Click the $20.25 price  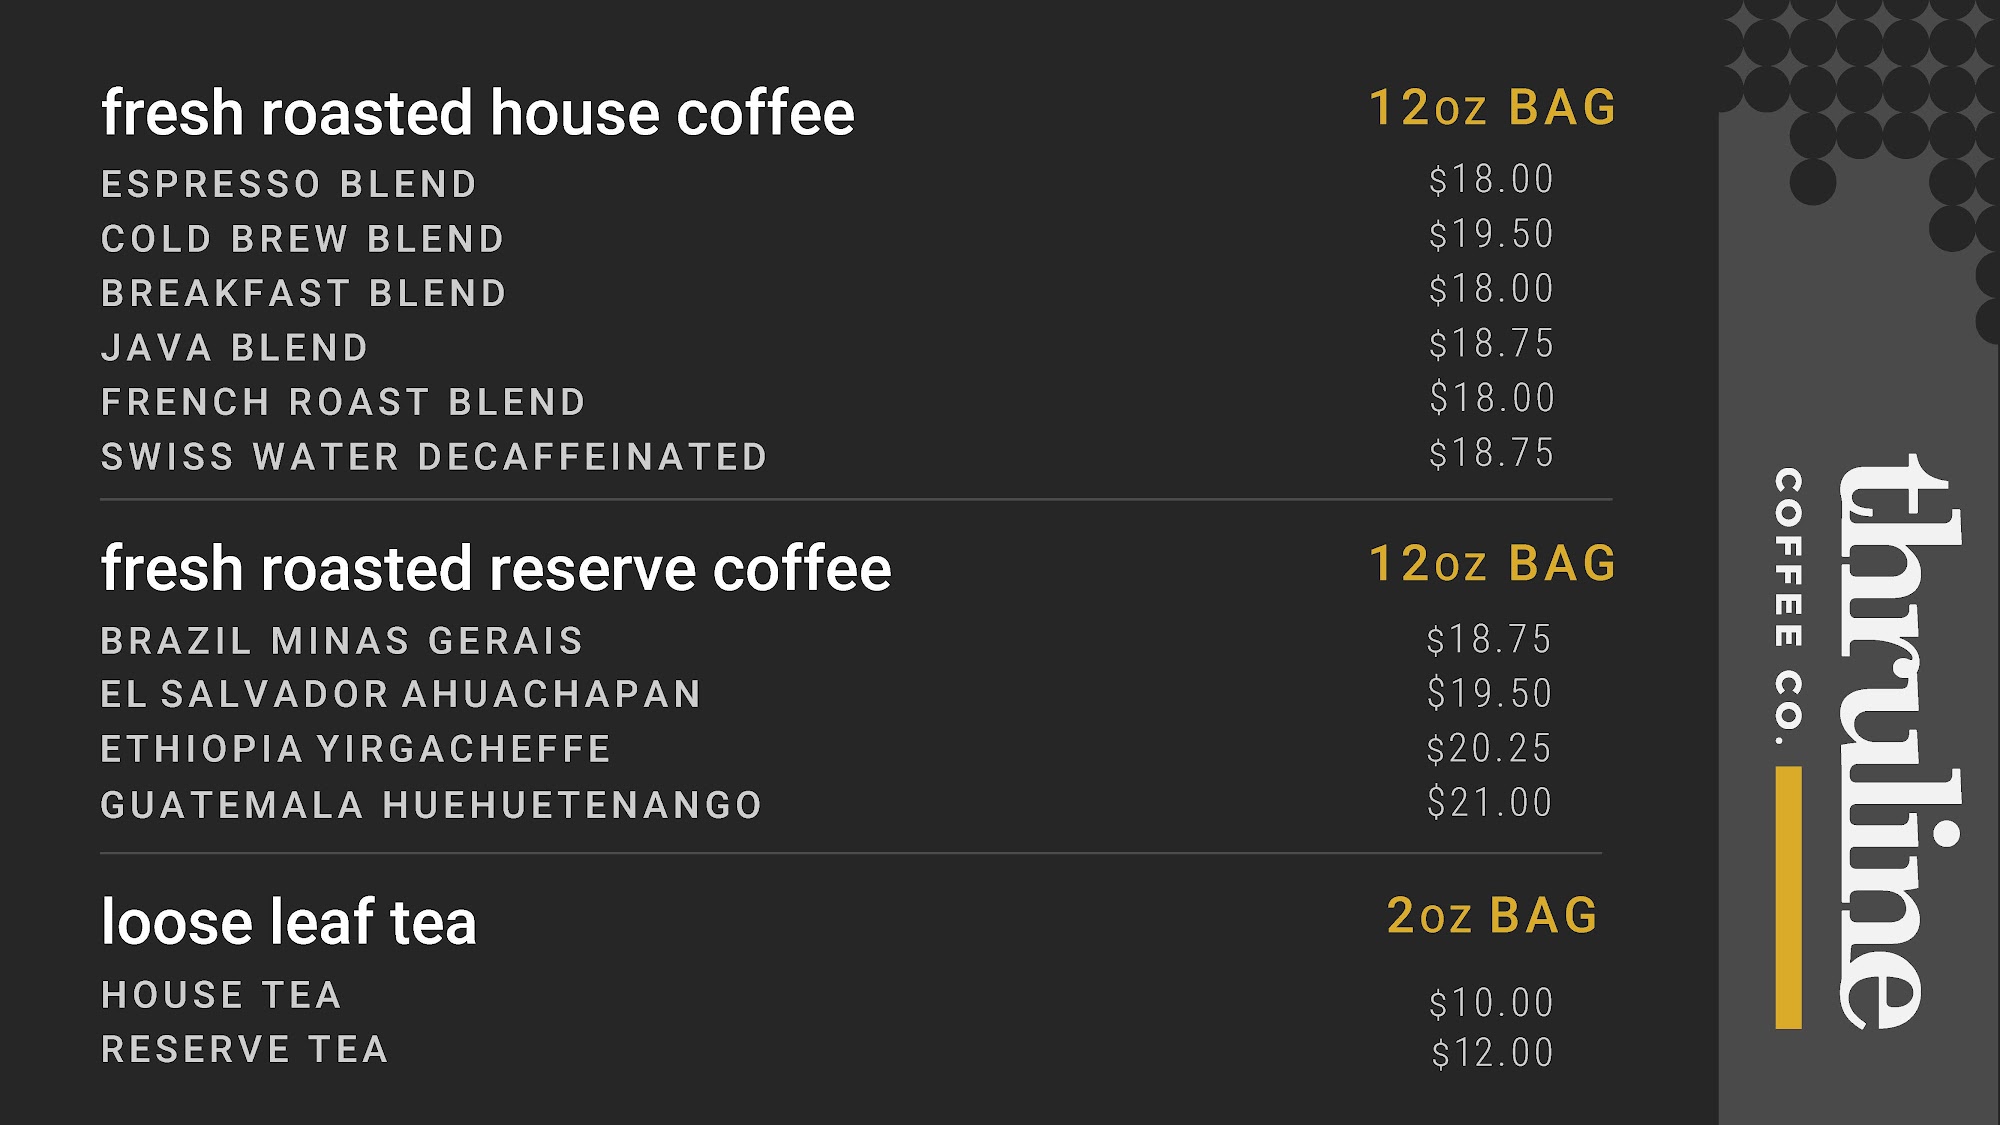1489,748
